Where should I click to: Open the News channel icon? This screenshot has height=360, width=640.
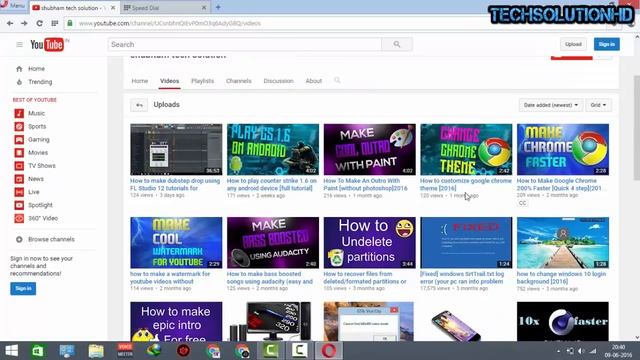click(x=19, y=179)
